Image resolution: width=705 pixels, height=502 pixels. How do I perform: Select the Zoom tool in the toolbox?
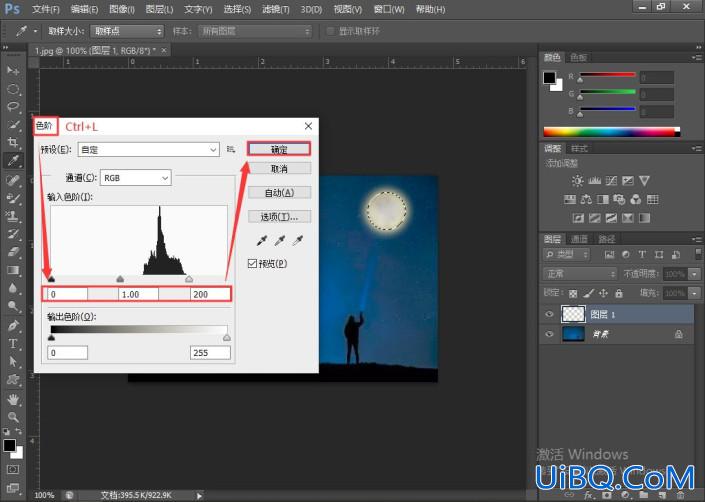tap(13, 417)
